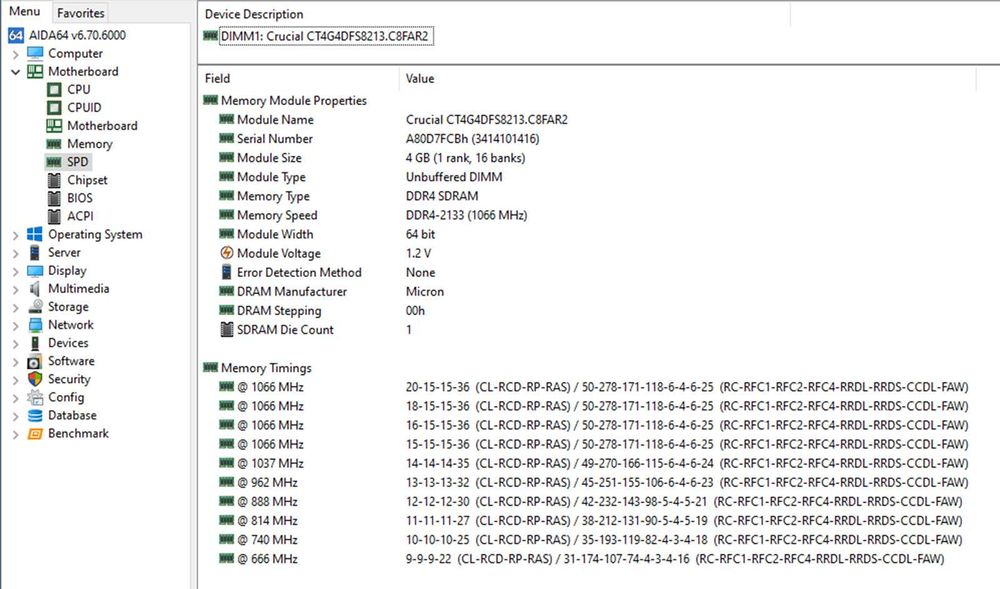Click the Network icon in tree
Screen dimensions: 1000x589
(35, 324)
